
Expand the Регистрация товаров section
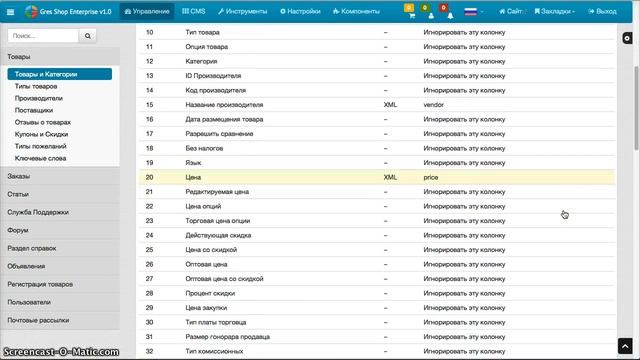coord(60,284)
